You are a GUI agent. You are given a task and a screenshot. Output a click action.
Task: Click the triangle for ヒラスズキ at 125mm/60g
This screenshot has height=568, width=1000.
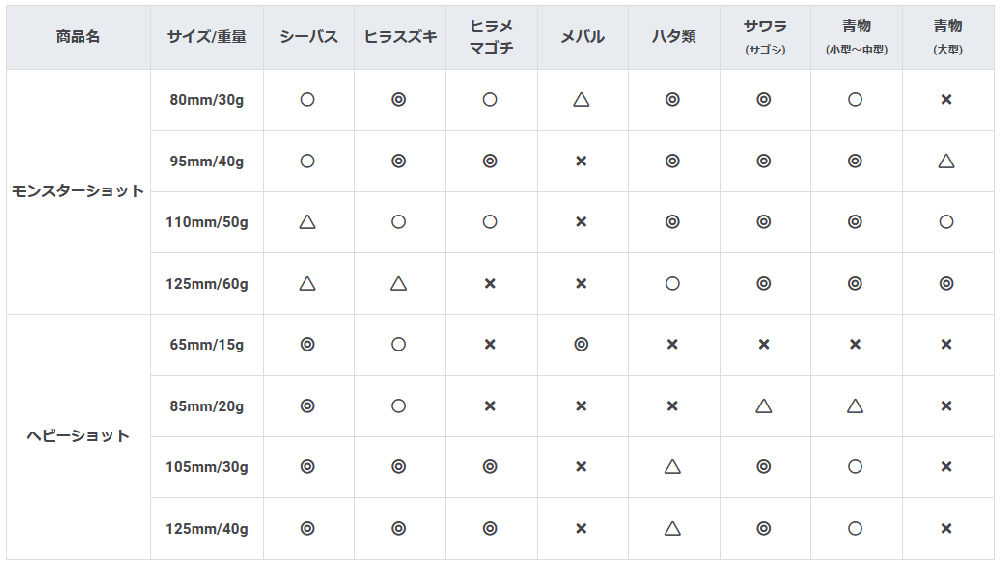pyautogui.click(x=399, y=283)
